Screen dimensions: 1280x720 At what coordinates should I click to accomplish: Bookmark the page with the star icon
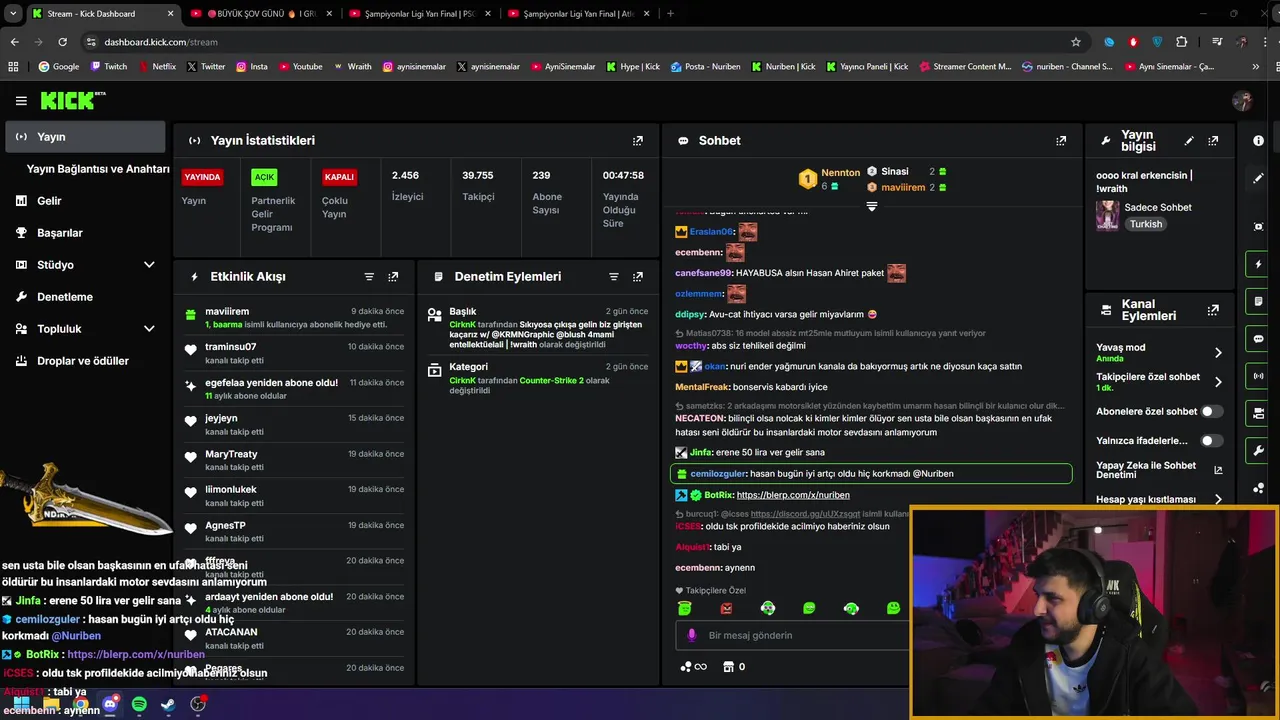(1076, 42)
